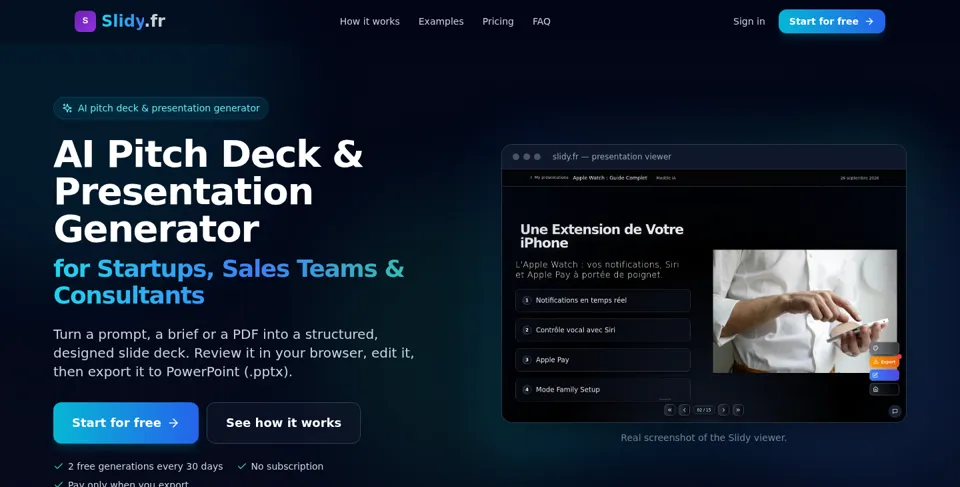Click the 'slidy.fr — presentation viewer' window title
The height and width of the screenshot is (487, 960).
click(612, 157)
